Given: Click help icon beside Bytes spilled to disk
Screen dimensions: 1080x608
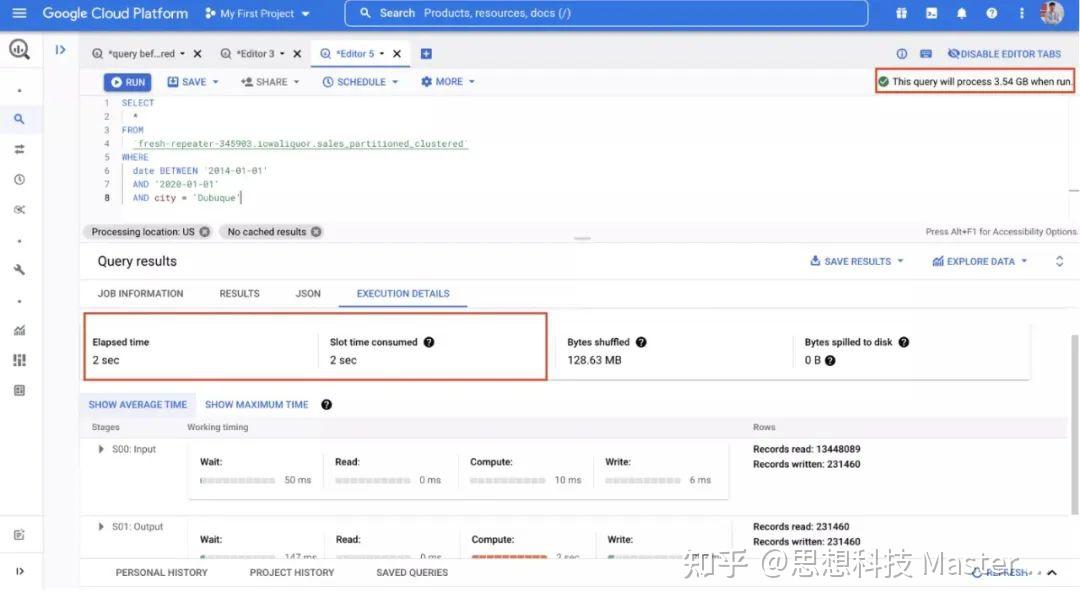Looking at the screenshot, I should [x=904, y=342].
